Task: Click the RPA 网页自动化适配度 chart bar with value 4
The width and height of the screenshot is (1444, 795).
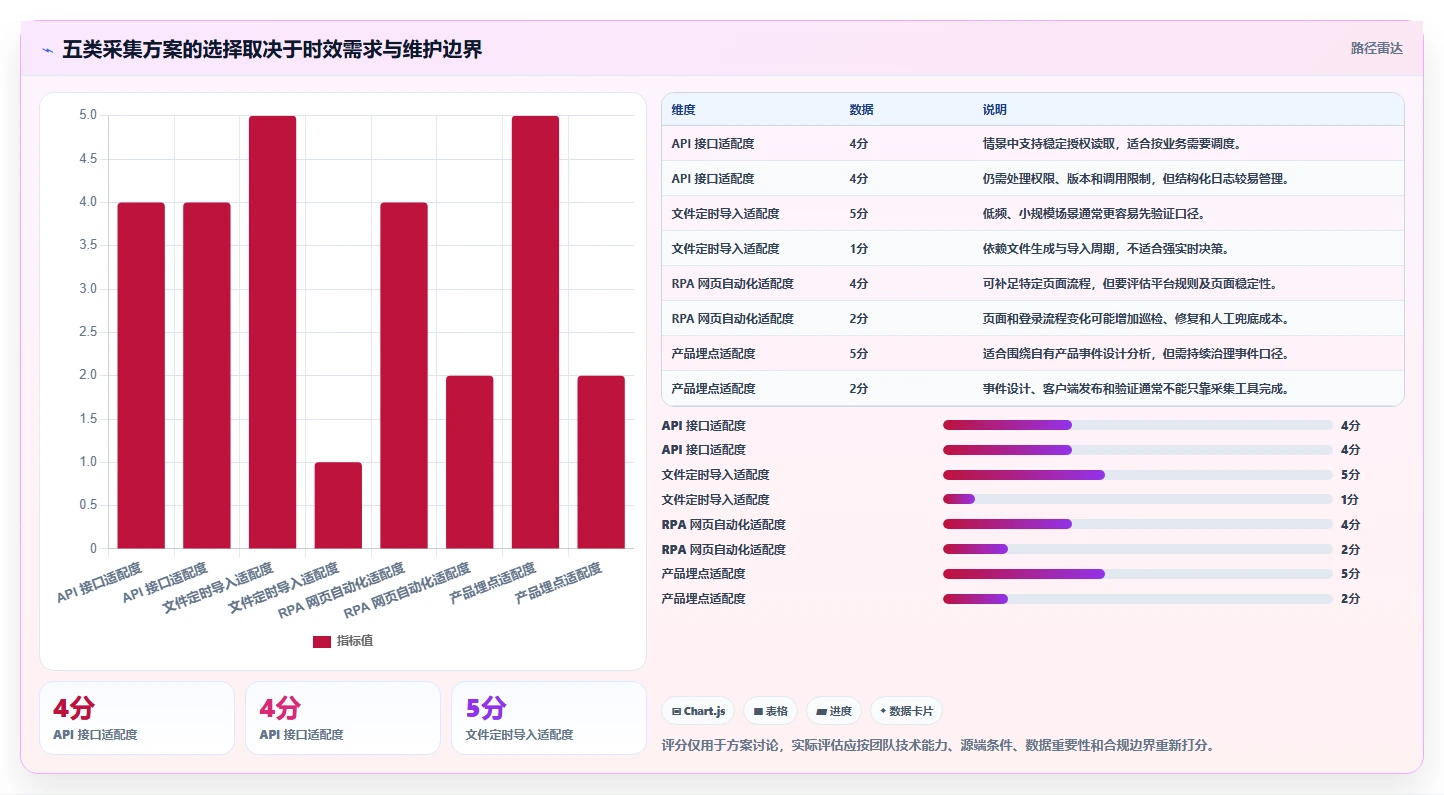Action: (x=404, y=375)
